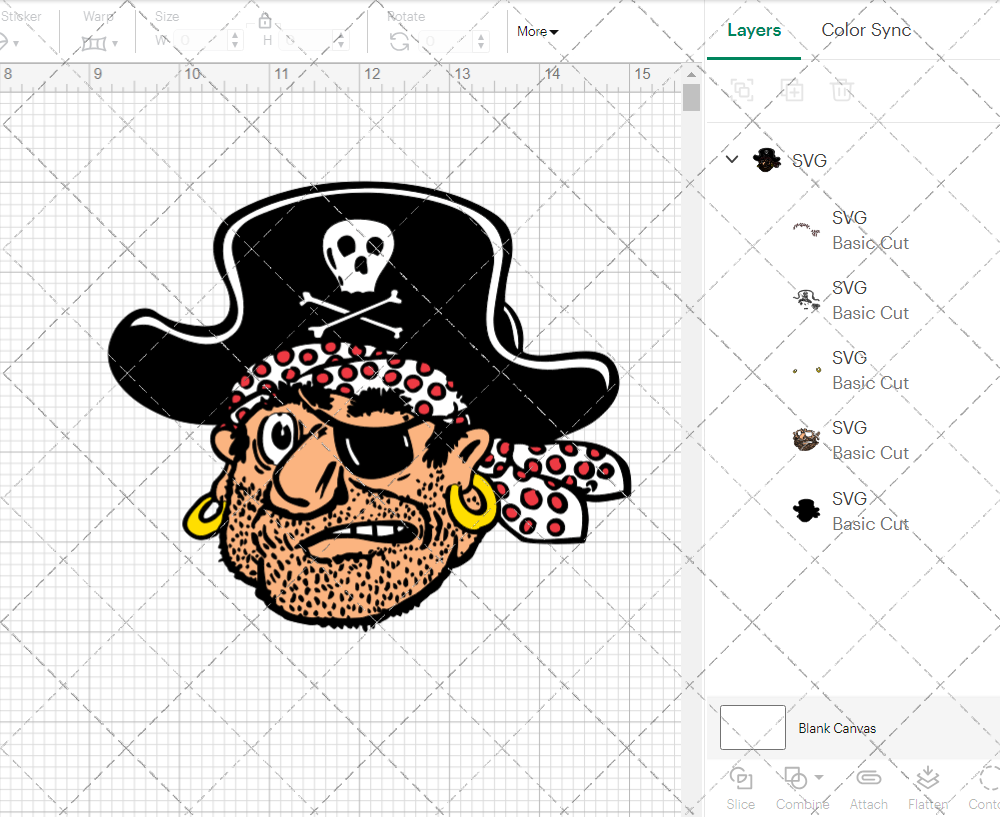Open the More dropdown menu

point(538,31)
